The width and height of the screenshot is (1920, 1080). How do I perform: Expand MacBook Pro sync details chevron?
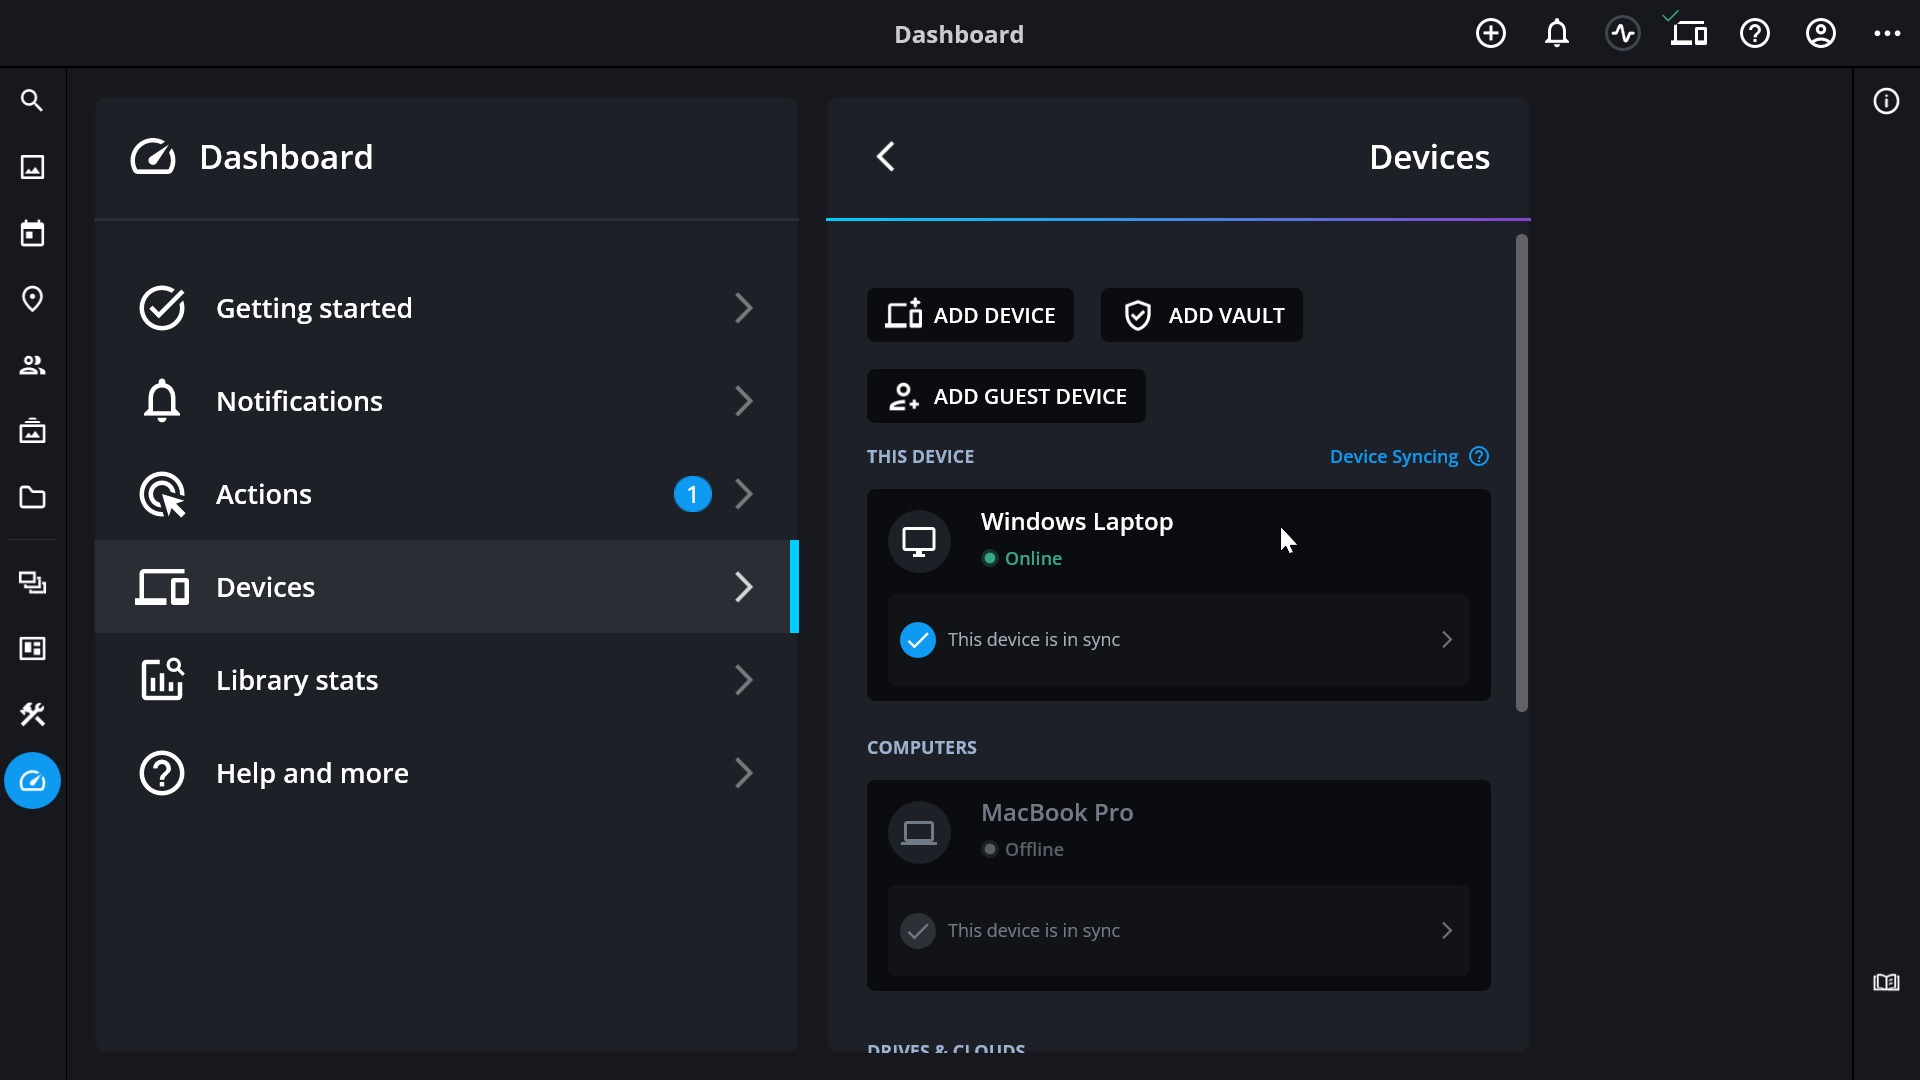(1446, 930)
